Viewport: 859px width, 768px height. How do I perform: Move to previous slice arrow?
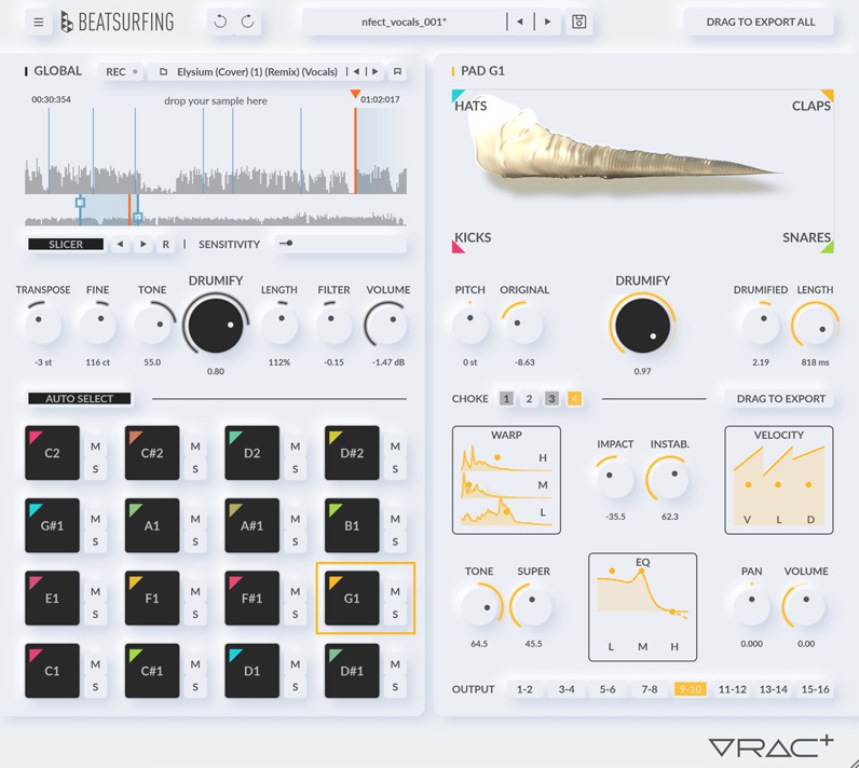coord(120,244)
